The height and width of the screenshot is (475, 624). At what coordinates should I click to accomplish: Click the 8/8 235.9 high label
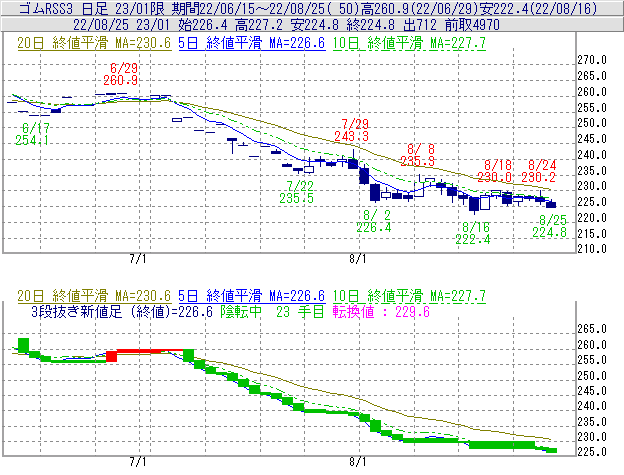[x=417, y=155]
